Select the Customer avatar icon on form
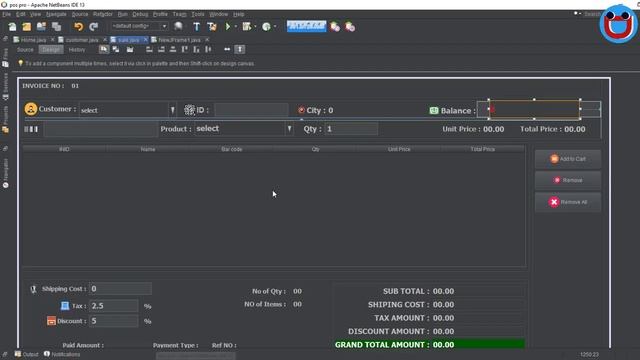This screenshot has height=360, width=640. pyautogui.click(x=31, y=109)
